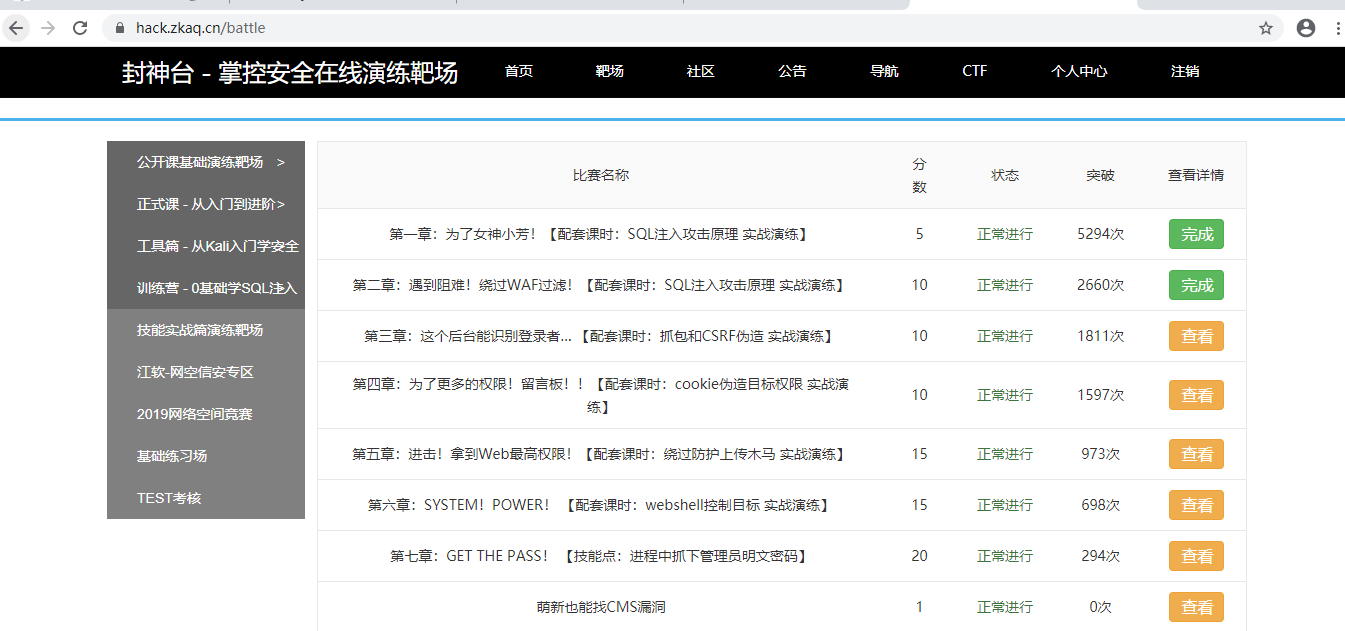
Task: Click the green 完成 button for 第一章
Action: (1196, 234)
